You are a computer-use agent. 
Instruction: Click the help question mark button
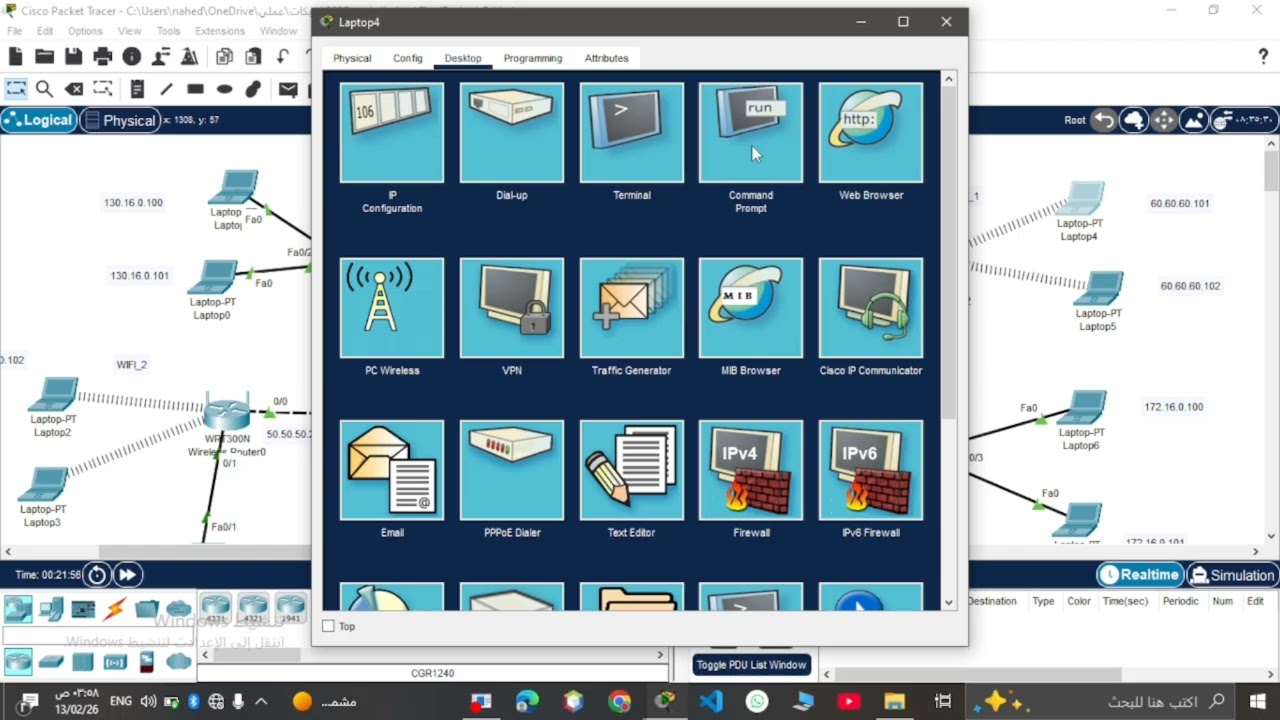1263,57
